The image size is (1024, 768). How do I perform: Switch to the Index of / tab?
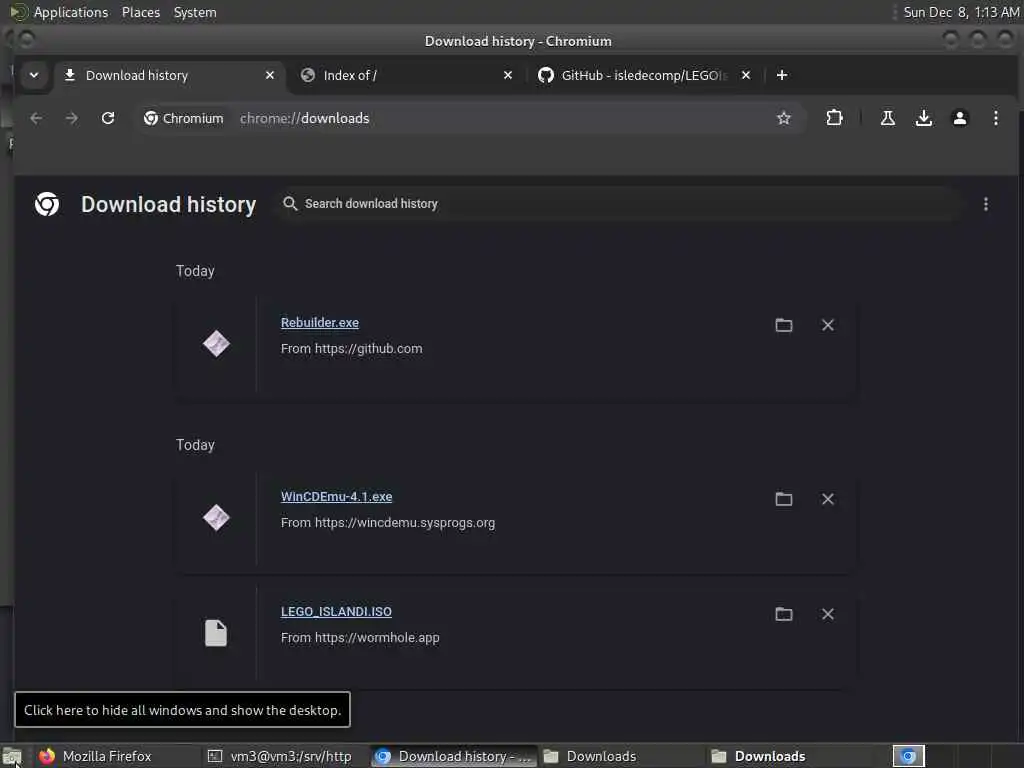[407, 75]
